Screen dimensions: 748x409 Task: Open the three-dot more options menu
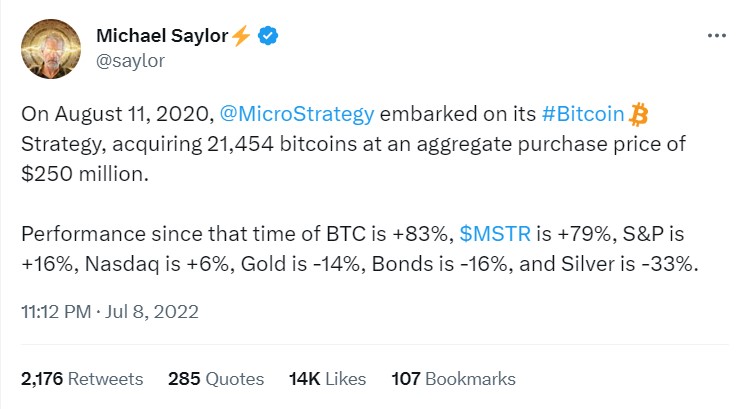point(717,36)
